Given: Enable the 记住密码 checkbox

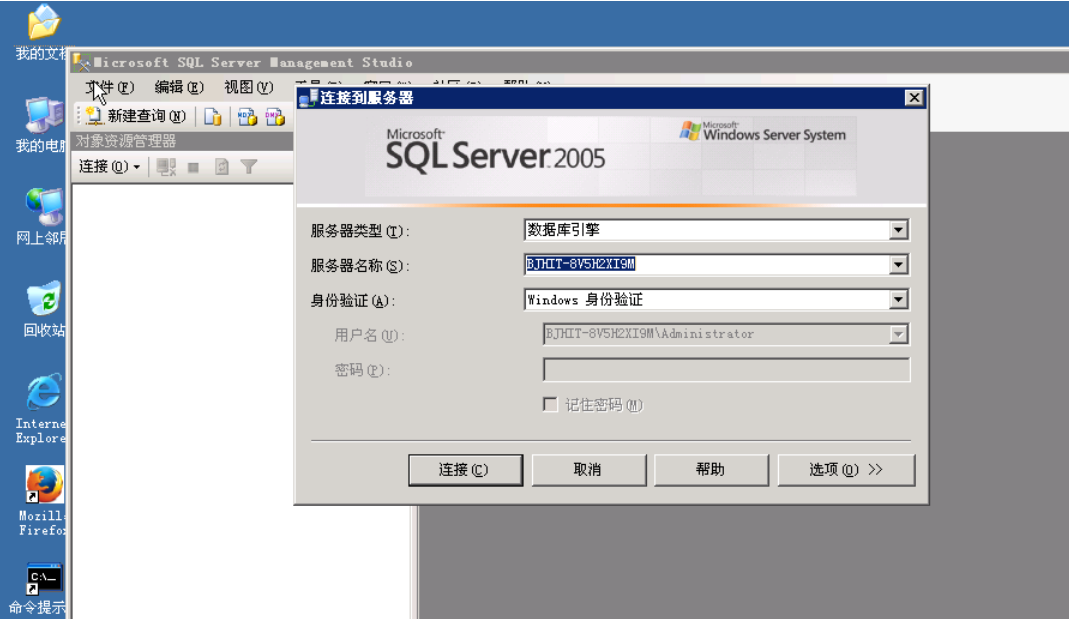Looking at the screenshot, I should (x=550, y=404).
